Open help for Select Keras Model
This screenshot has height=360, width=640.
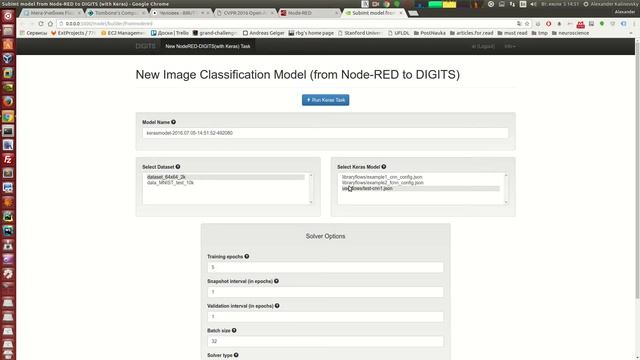pos(384,167)
